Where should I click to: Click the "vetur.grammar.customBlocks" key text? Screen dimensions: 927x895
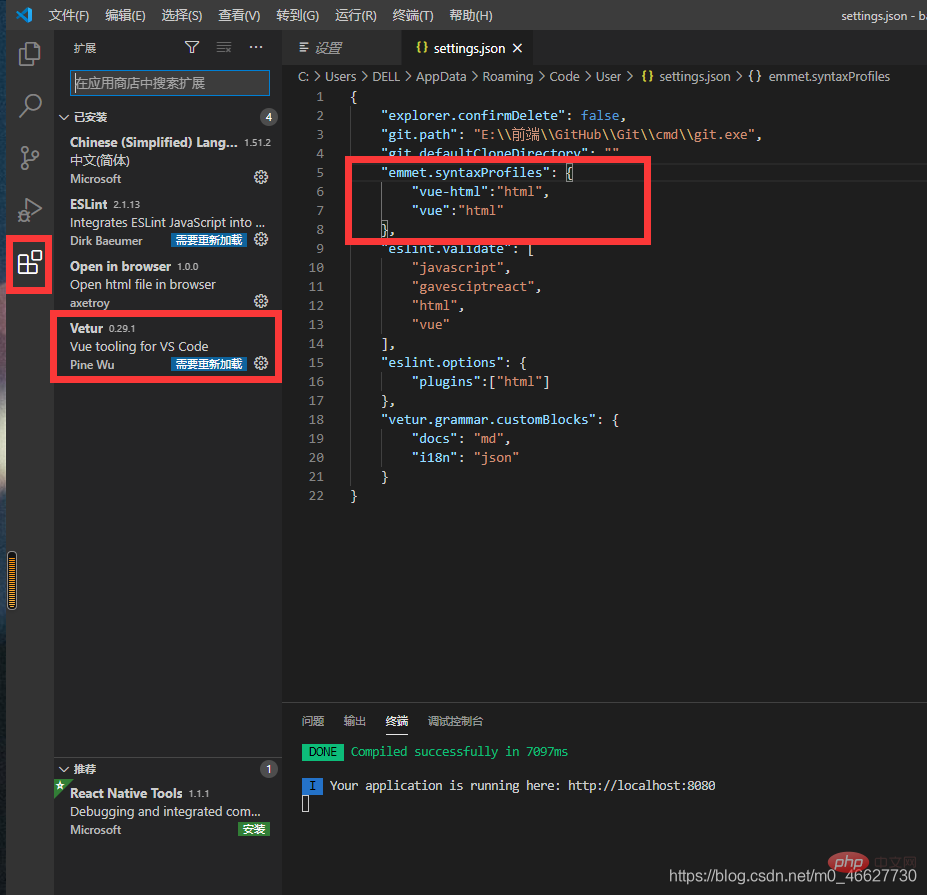(x=488, y=420)
